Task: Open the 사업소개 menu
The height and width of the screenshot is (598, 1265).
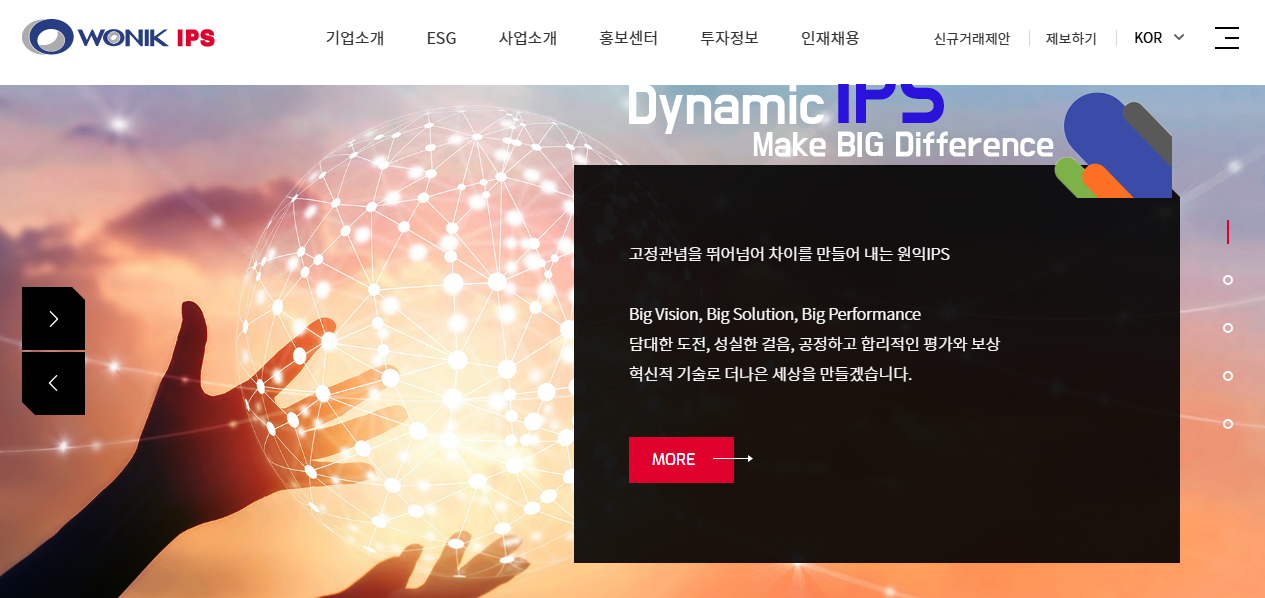Action: [x=528, y=38]
